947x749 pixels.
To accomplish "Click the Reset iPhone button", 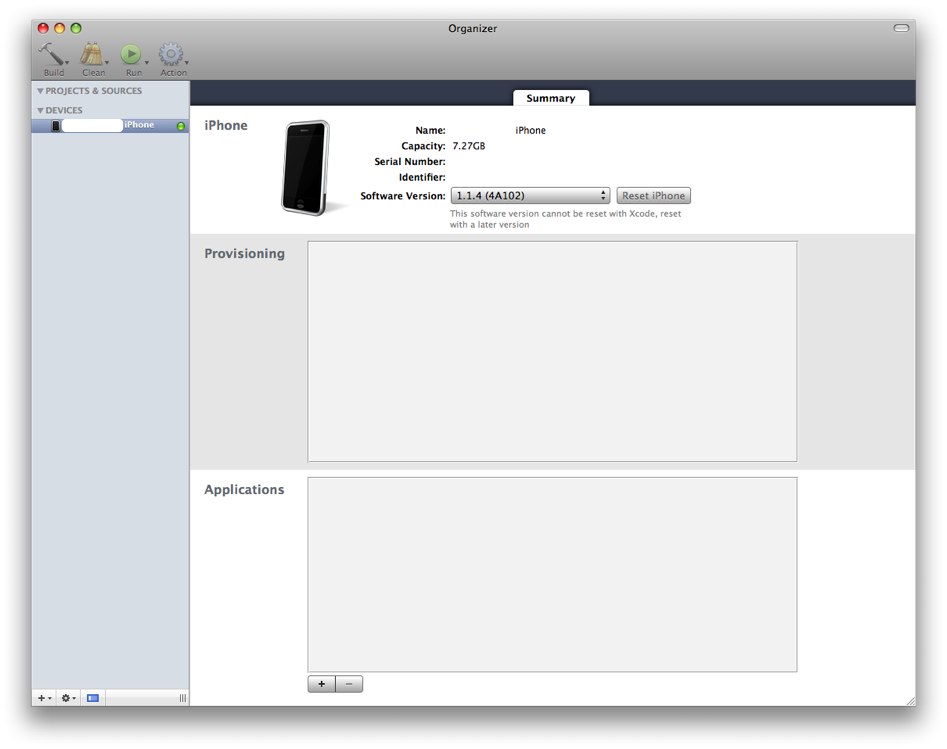I will (653, 196).
